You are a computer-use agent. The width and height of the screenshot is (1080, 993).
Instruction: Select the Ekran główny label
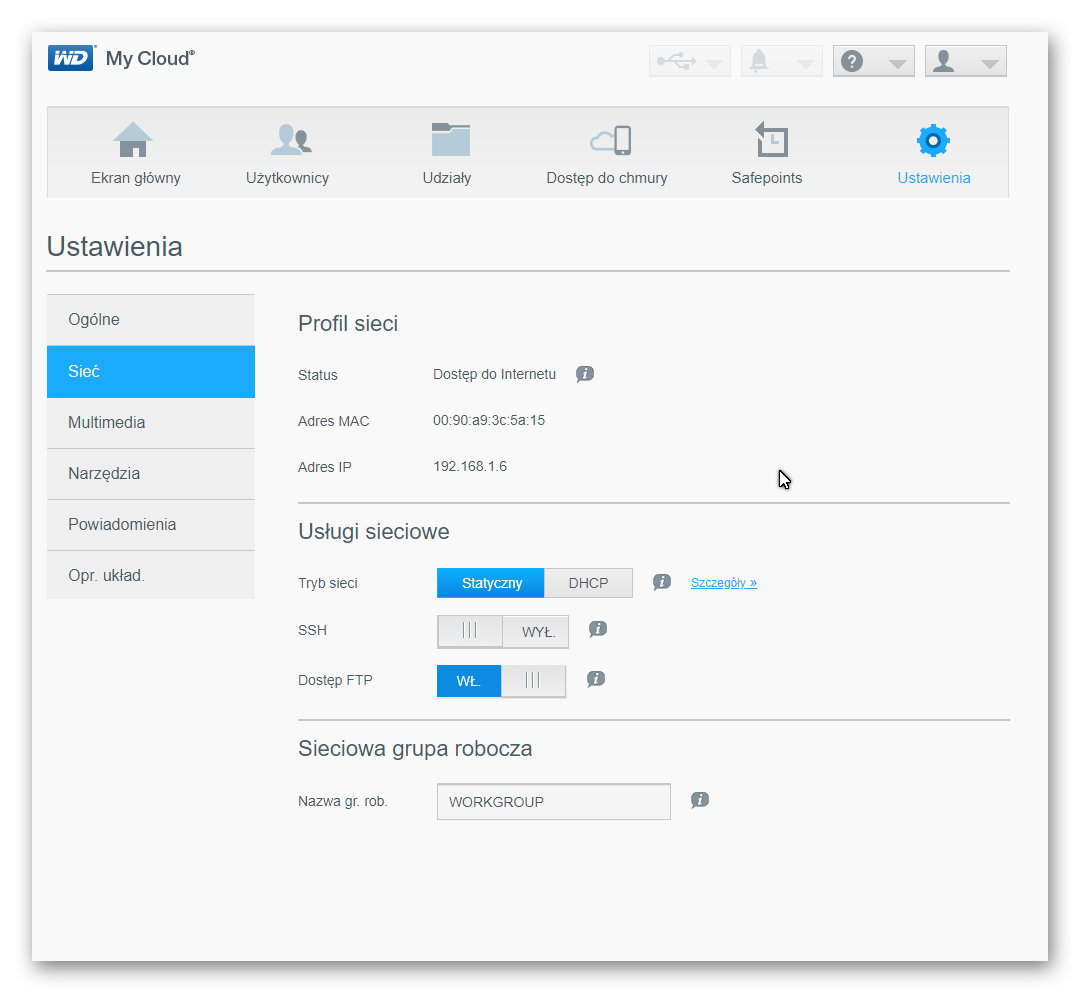pos(136,178)
